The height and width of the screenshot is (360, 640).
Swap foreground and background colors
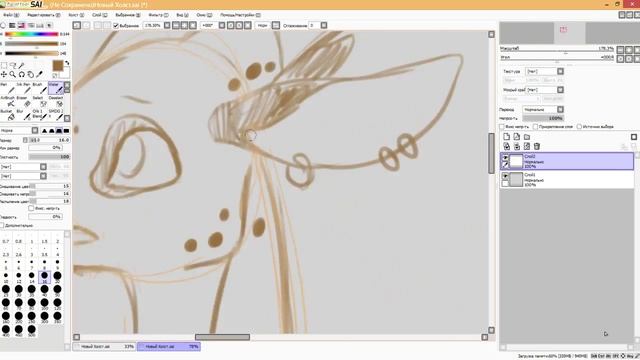click(67, 63)
